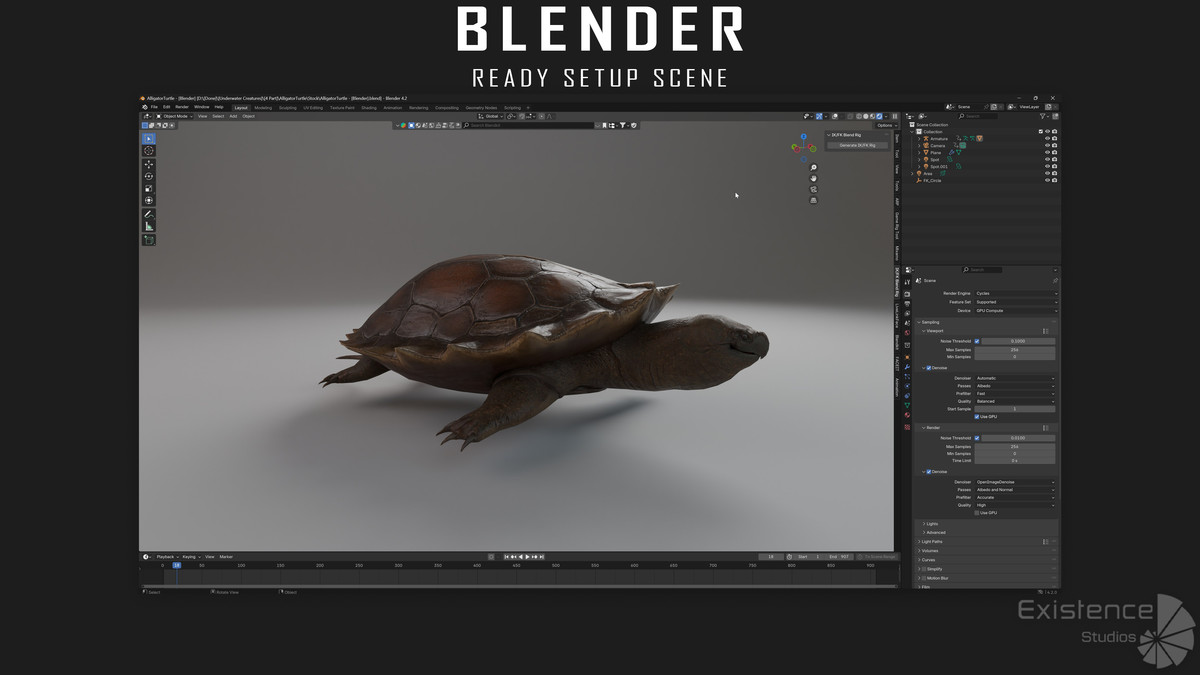The height and width of the screenshot is (675, 1200).
Task: Click the viewport Noise Threshold value field
Action: click(1018, 341)
